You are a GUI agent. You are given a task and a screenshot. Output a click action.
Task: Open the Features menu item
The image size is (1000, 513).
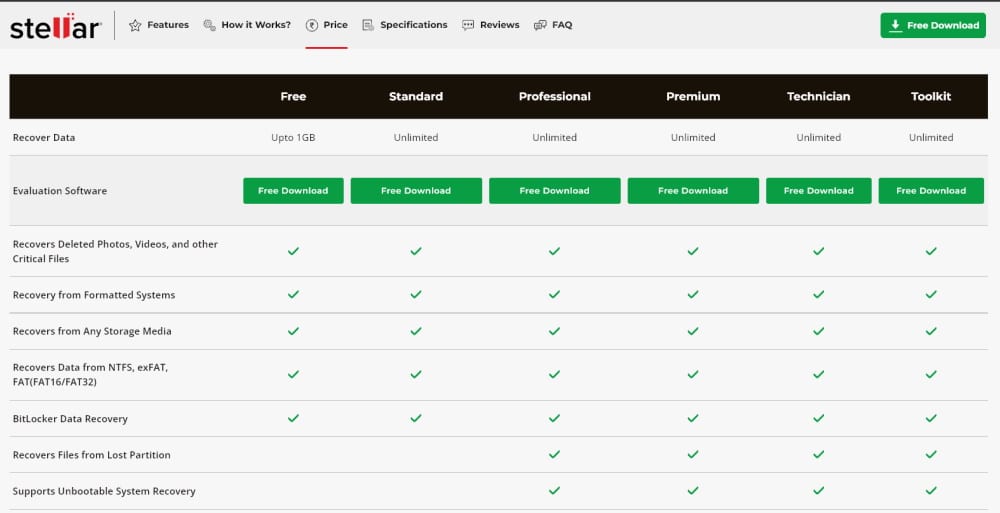(x=168, y=25)
